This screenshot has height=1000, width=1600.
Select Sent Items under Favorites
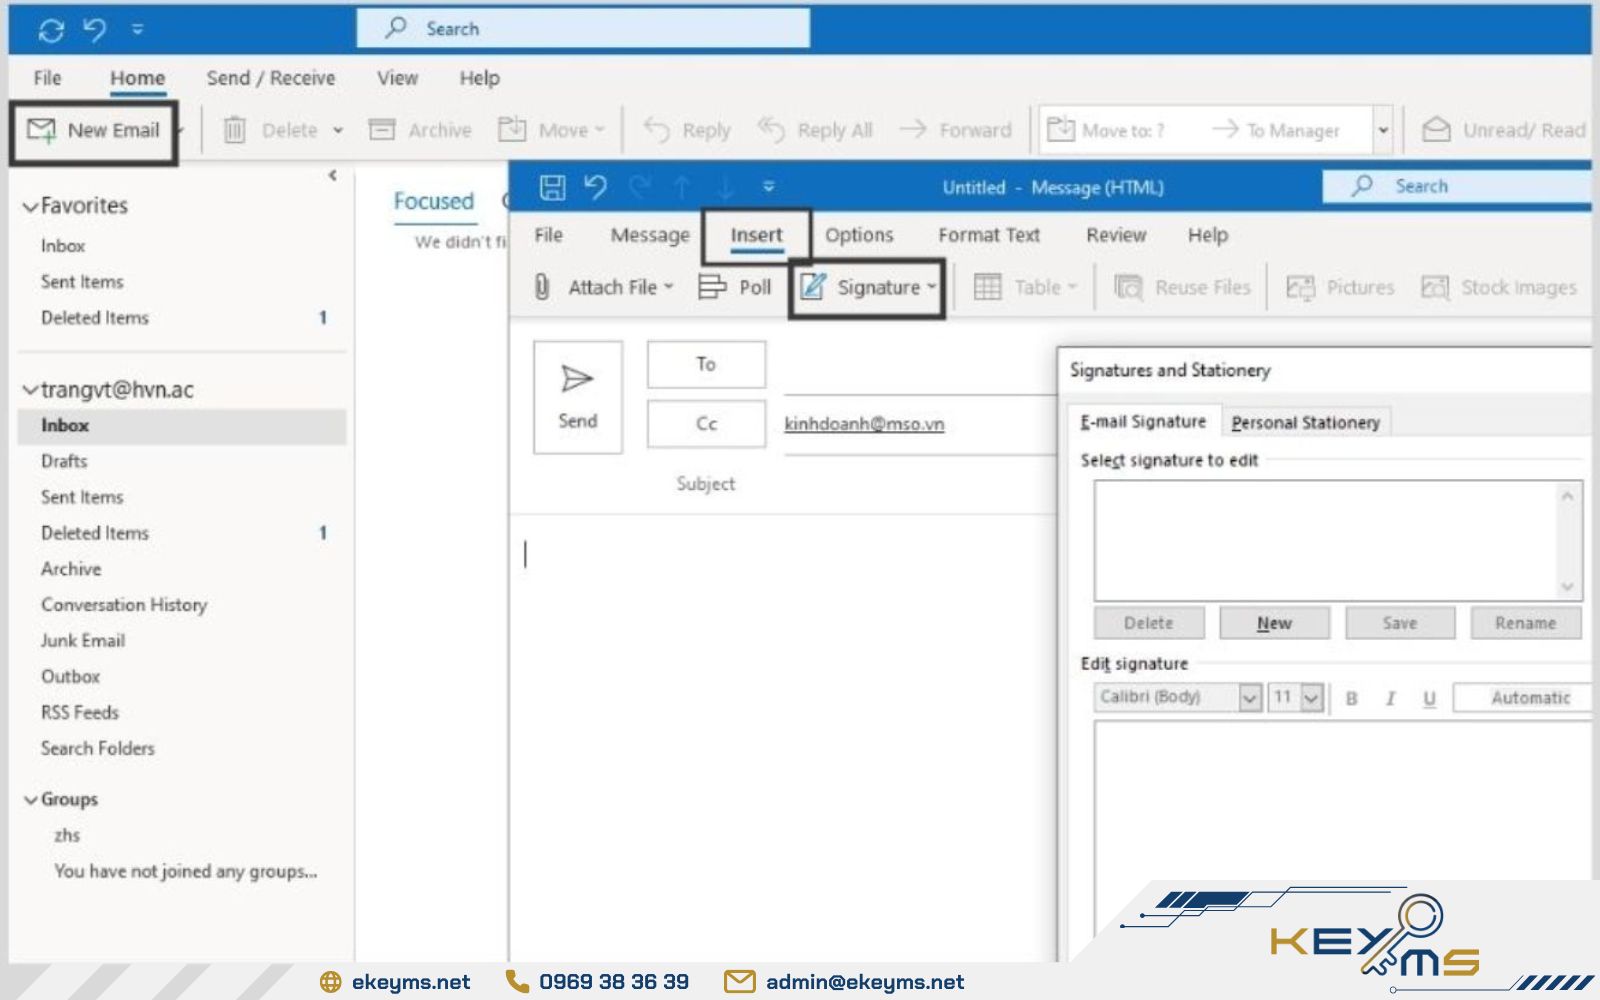click(x=82, y=282)
